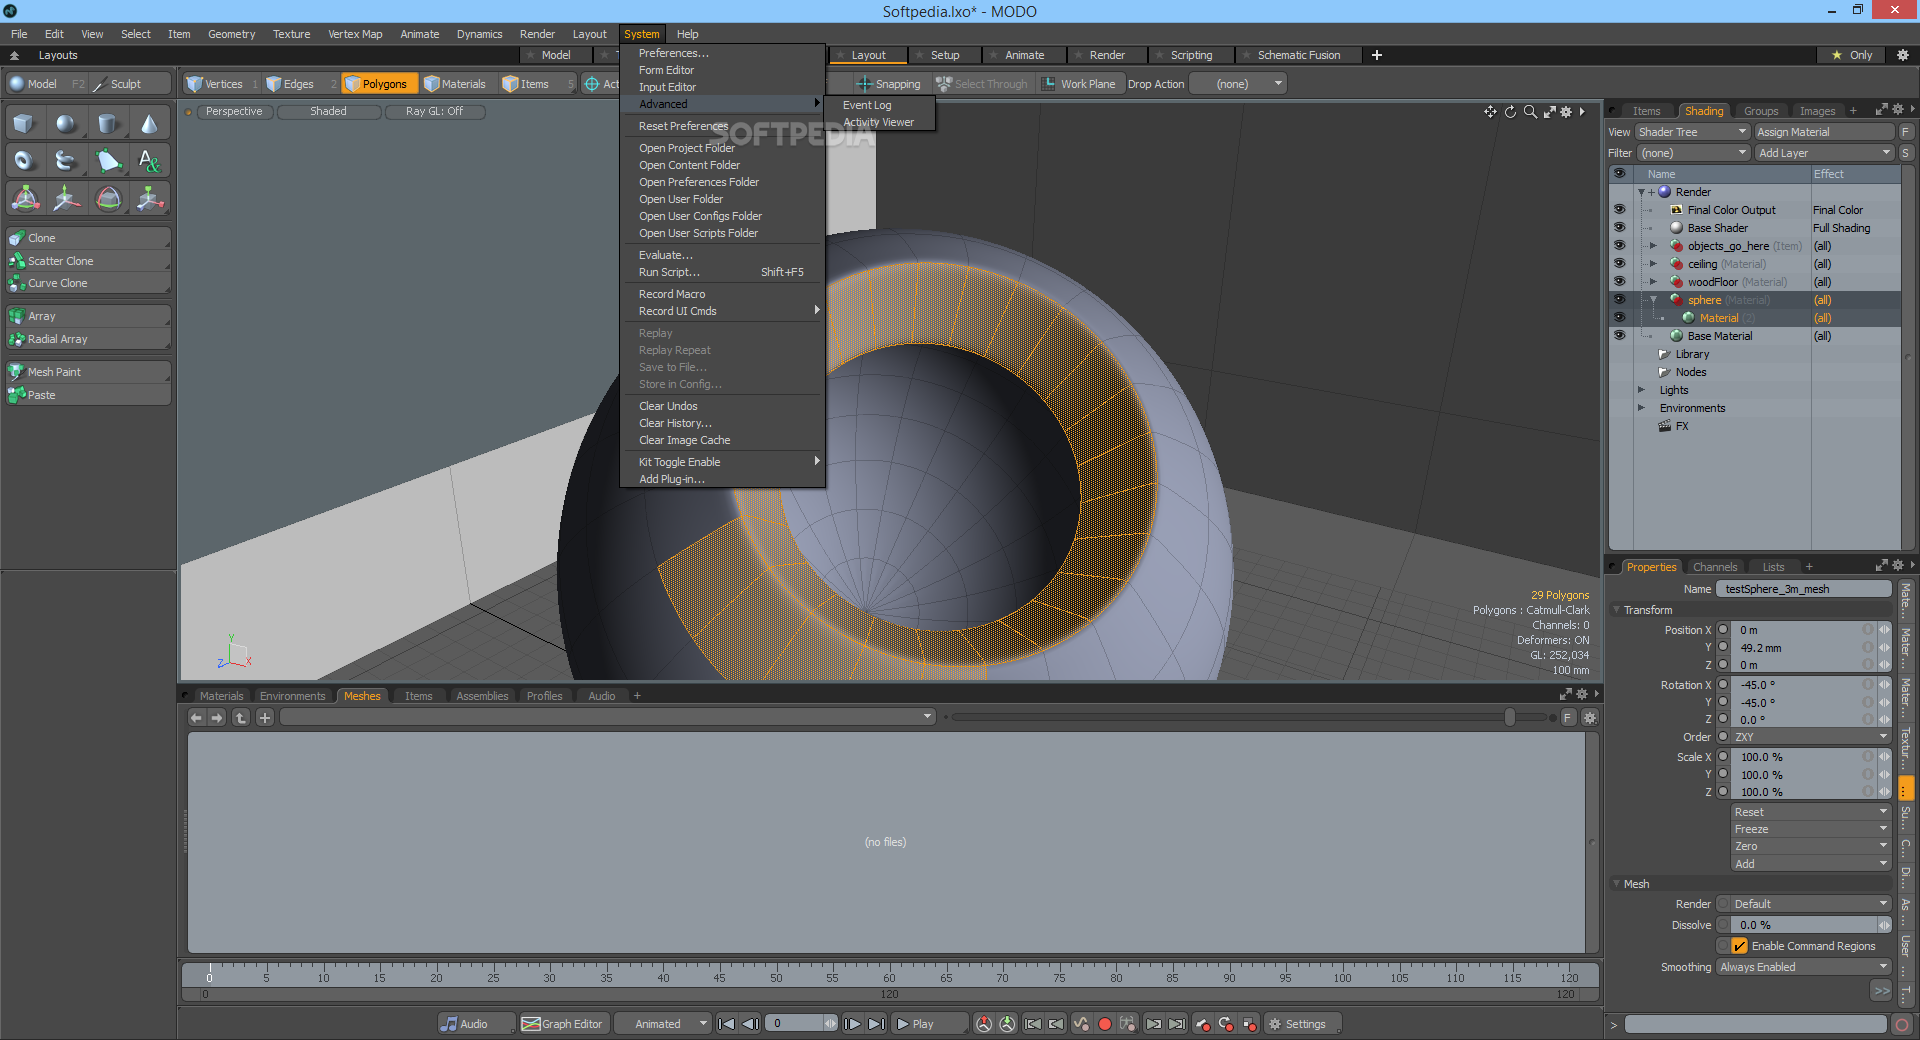
Task: Switch to the Channels tab
Action: point(1715,567)
